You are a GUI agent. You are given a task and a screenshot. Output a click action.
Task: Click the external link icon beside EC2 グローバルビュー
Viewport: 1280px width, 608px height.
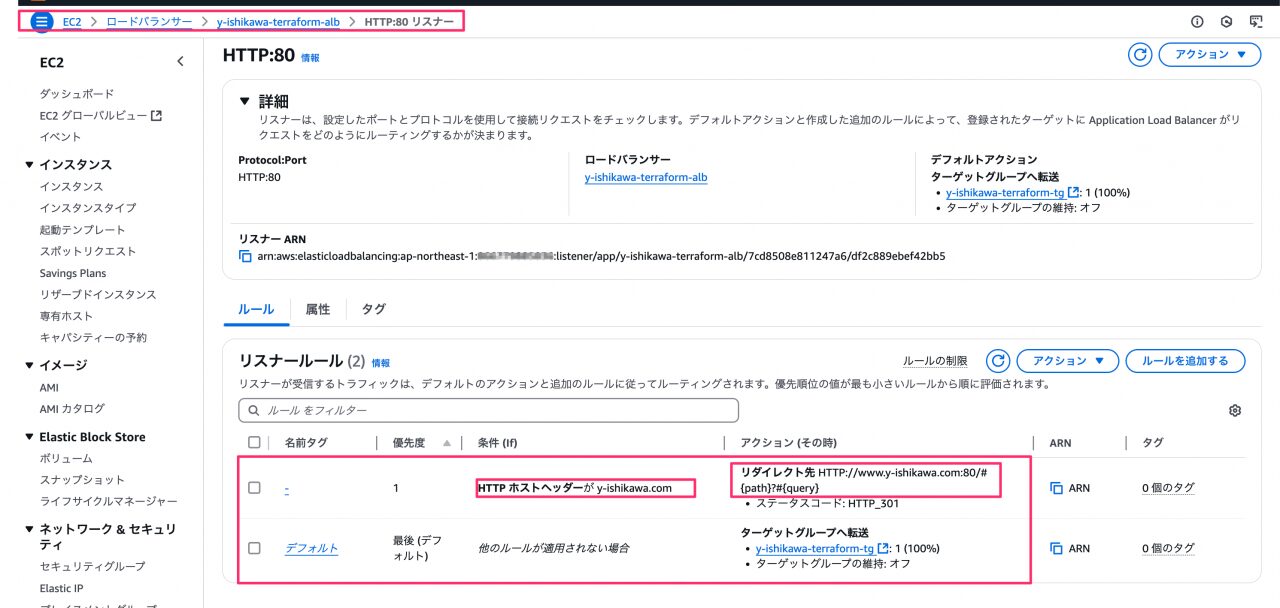pyautogui.click(x=156, y=115)
